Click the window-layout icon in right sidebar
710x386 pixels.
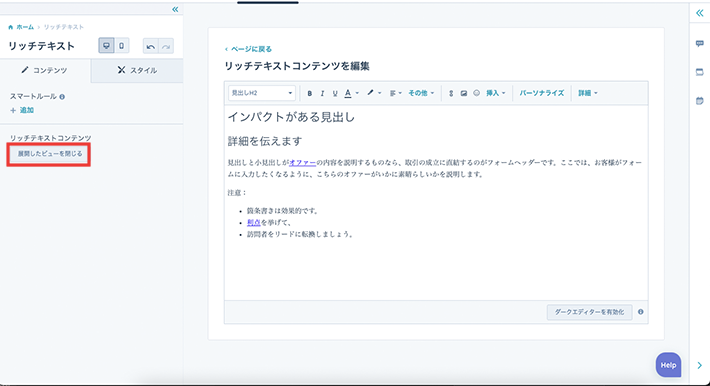click(700, 72)
